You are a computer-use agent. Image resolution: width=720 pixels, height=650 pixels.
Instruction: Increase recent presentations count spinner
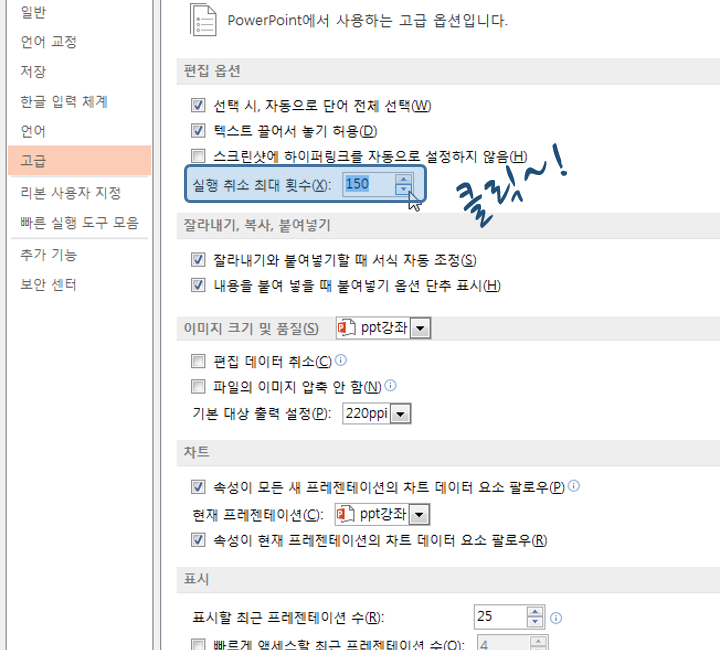point(535,612)
